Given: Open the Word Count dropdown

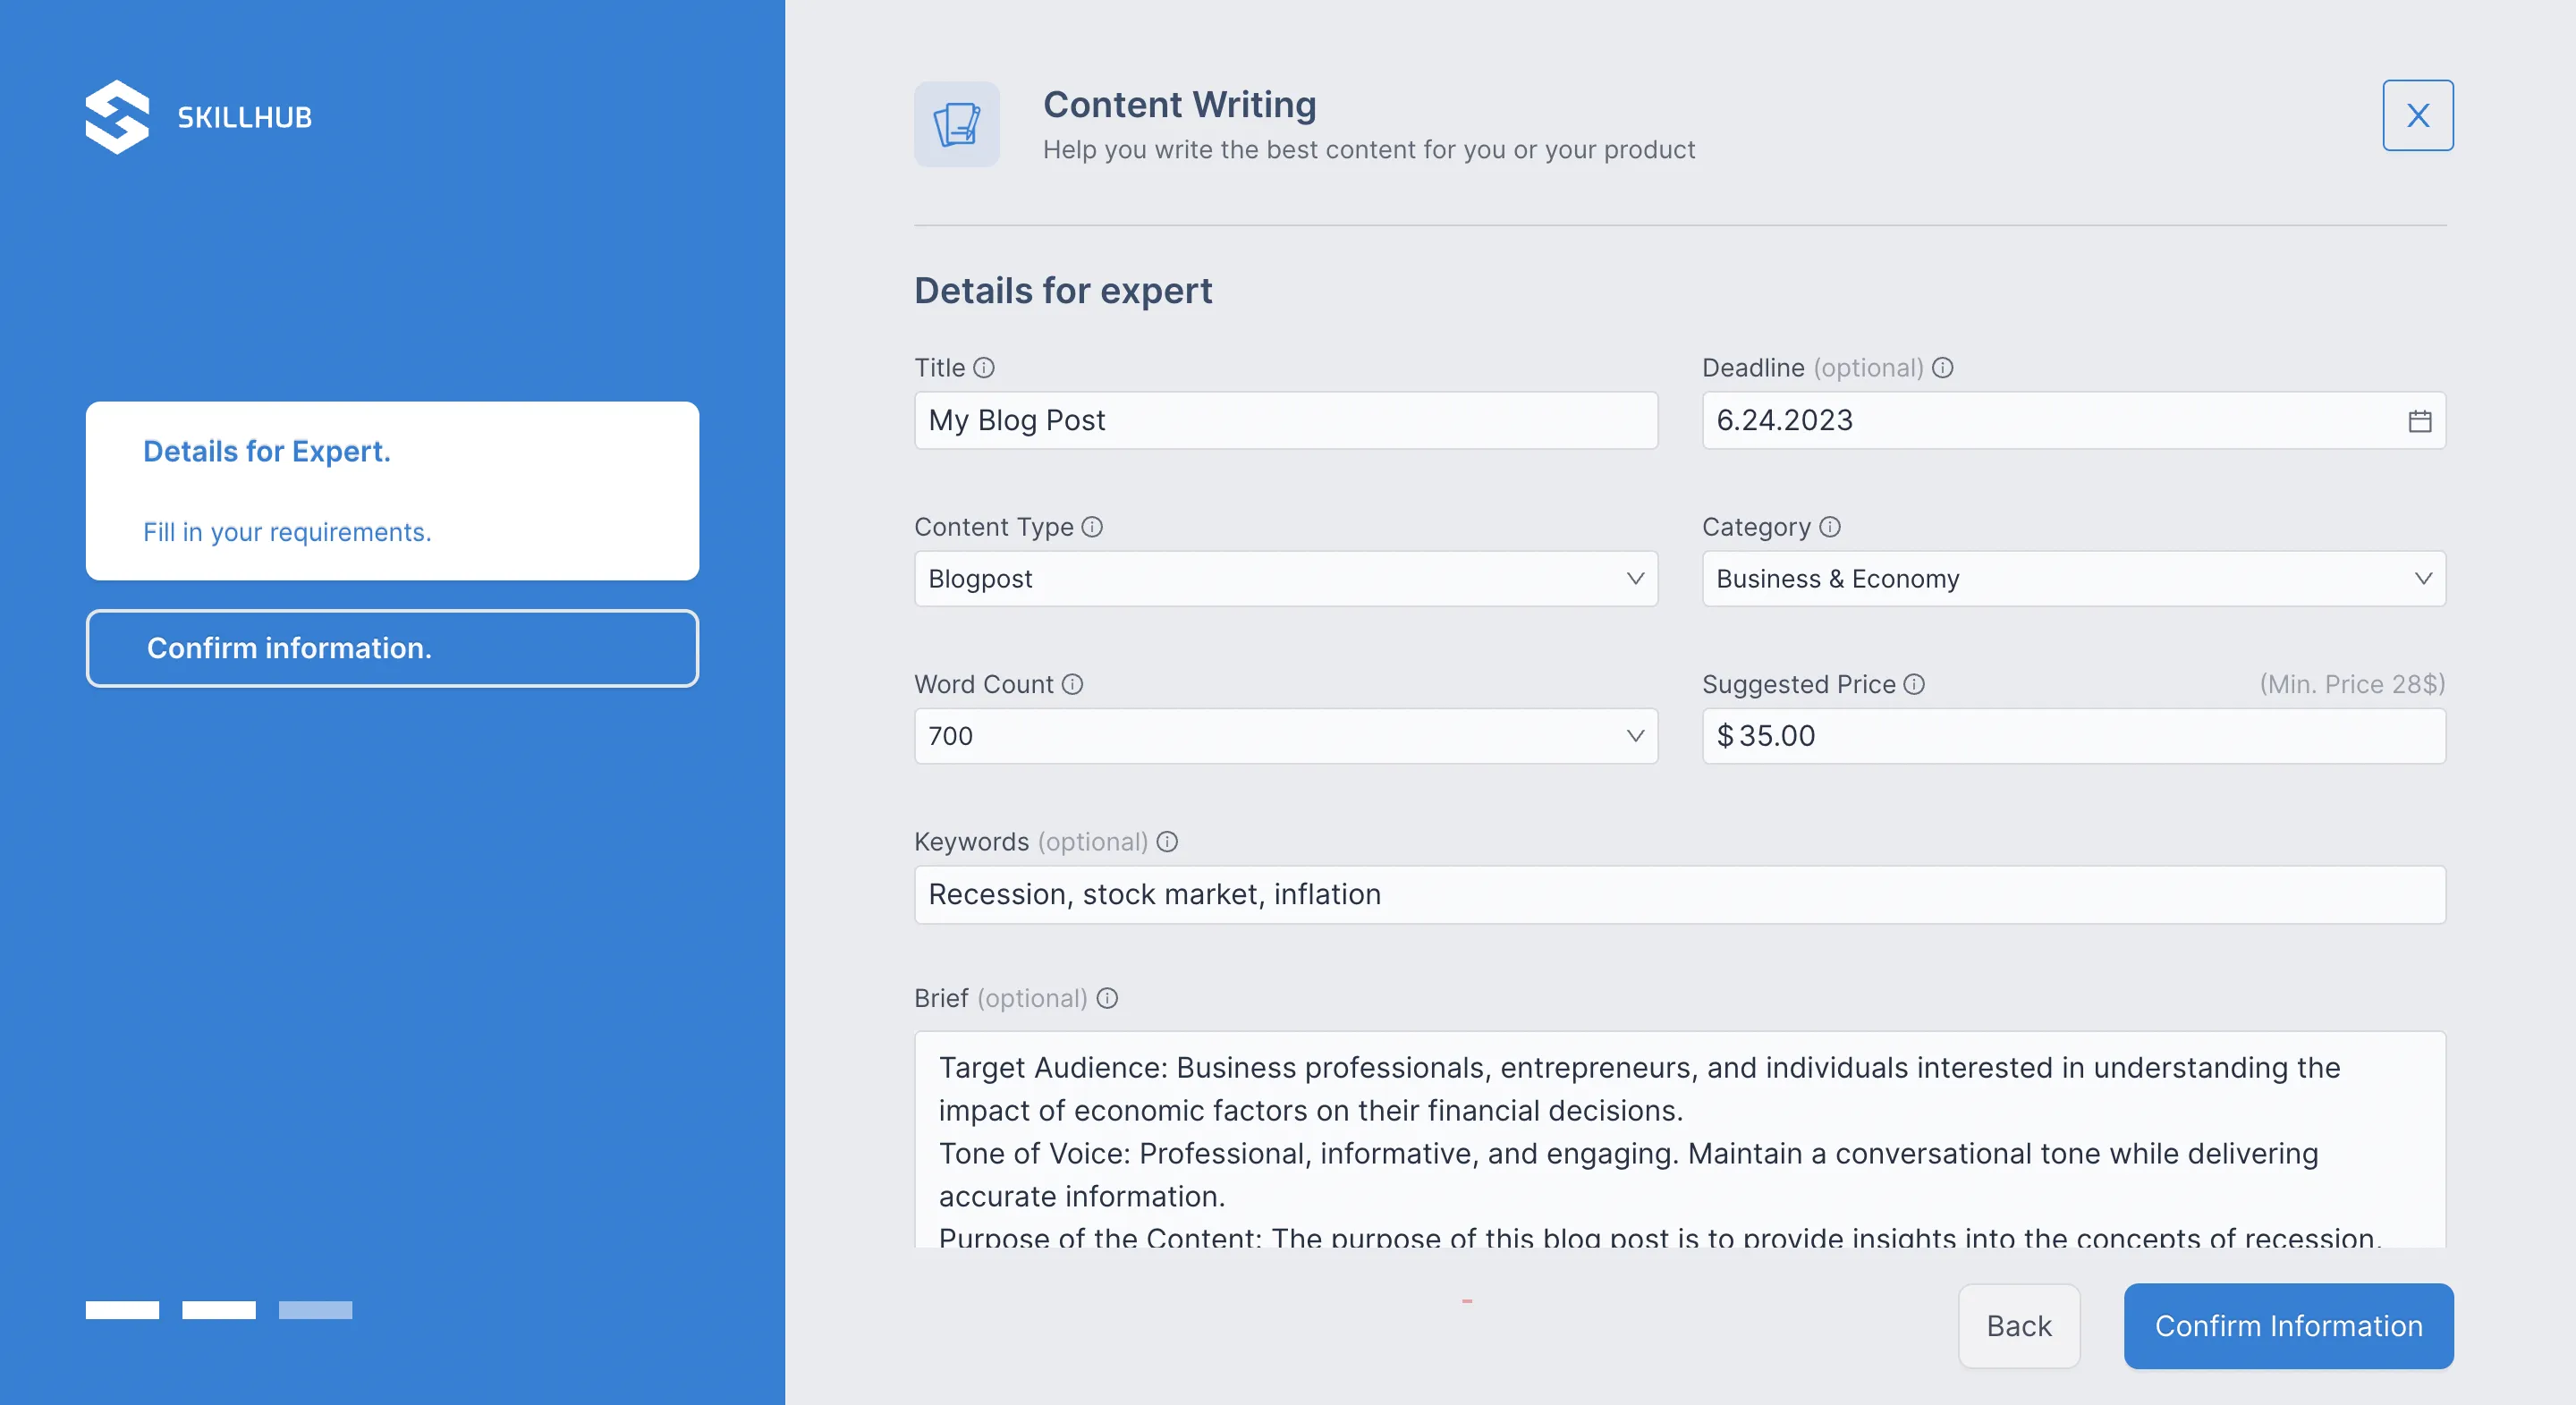Looking at the screenshot, I should click(1634, 736).
